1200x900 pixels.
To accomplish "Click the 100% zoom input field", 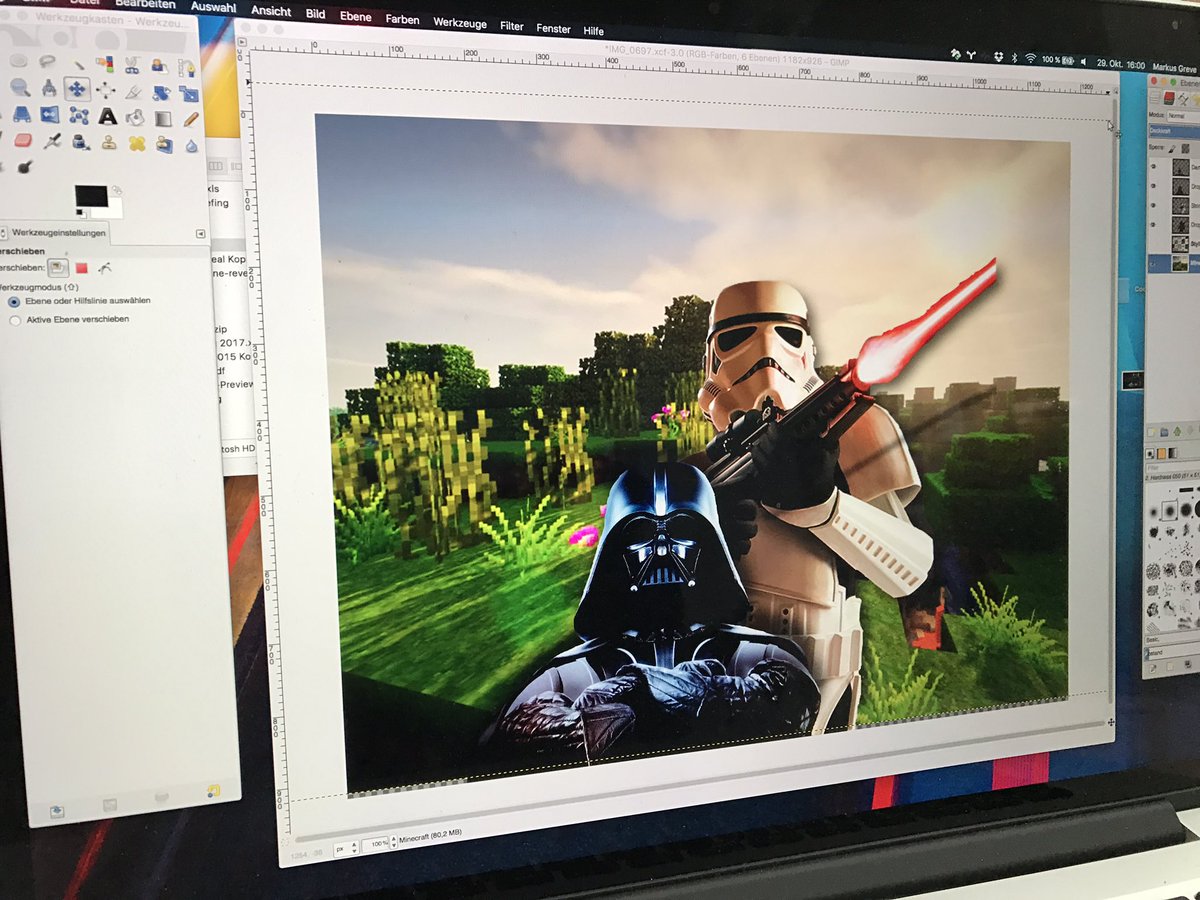I will [375, 844].
